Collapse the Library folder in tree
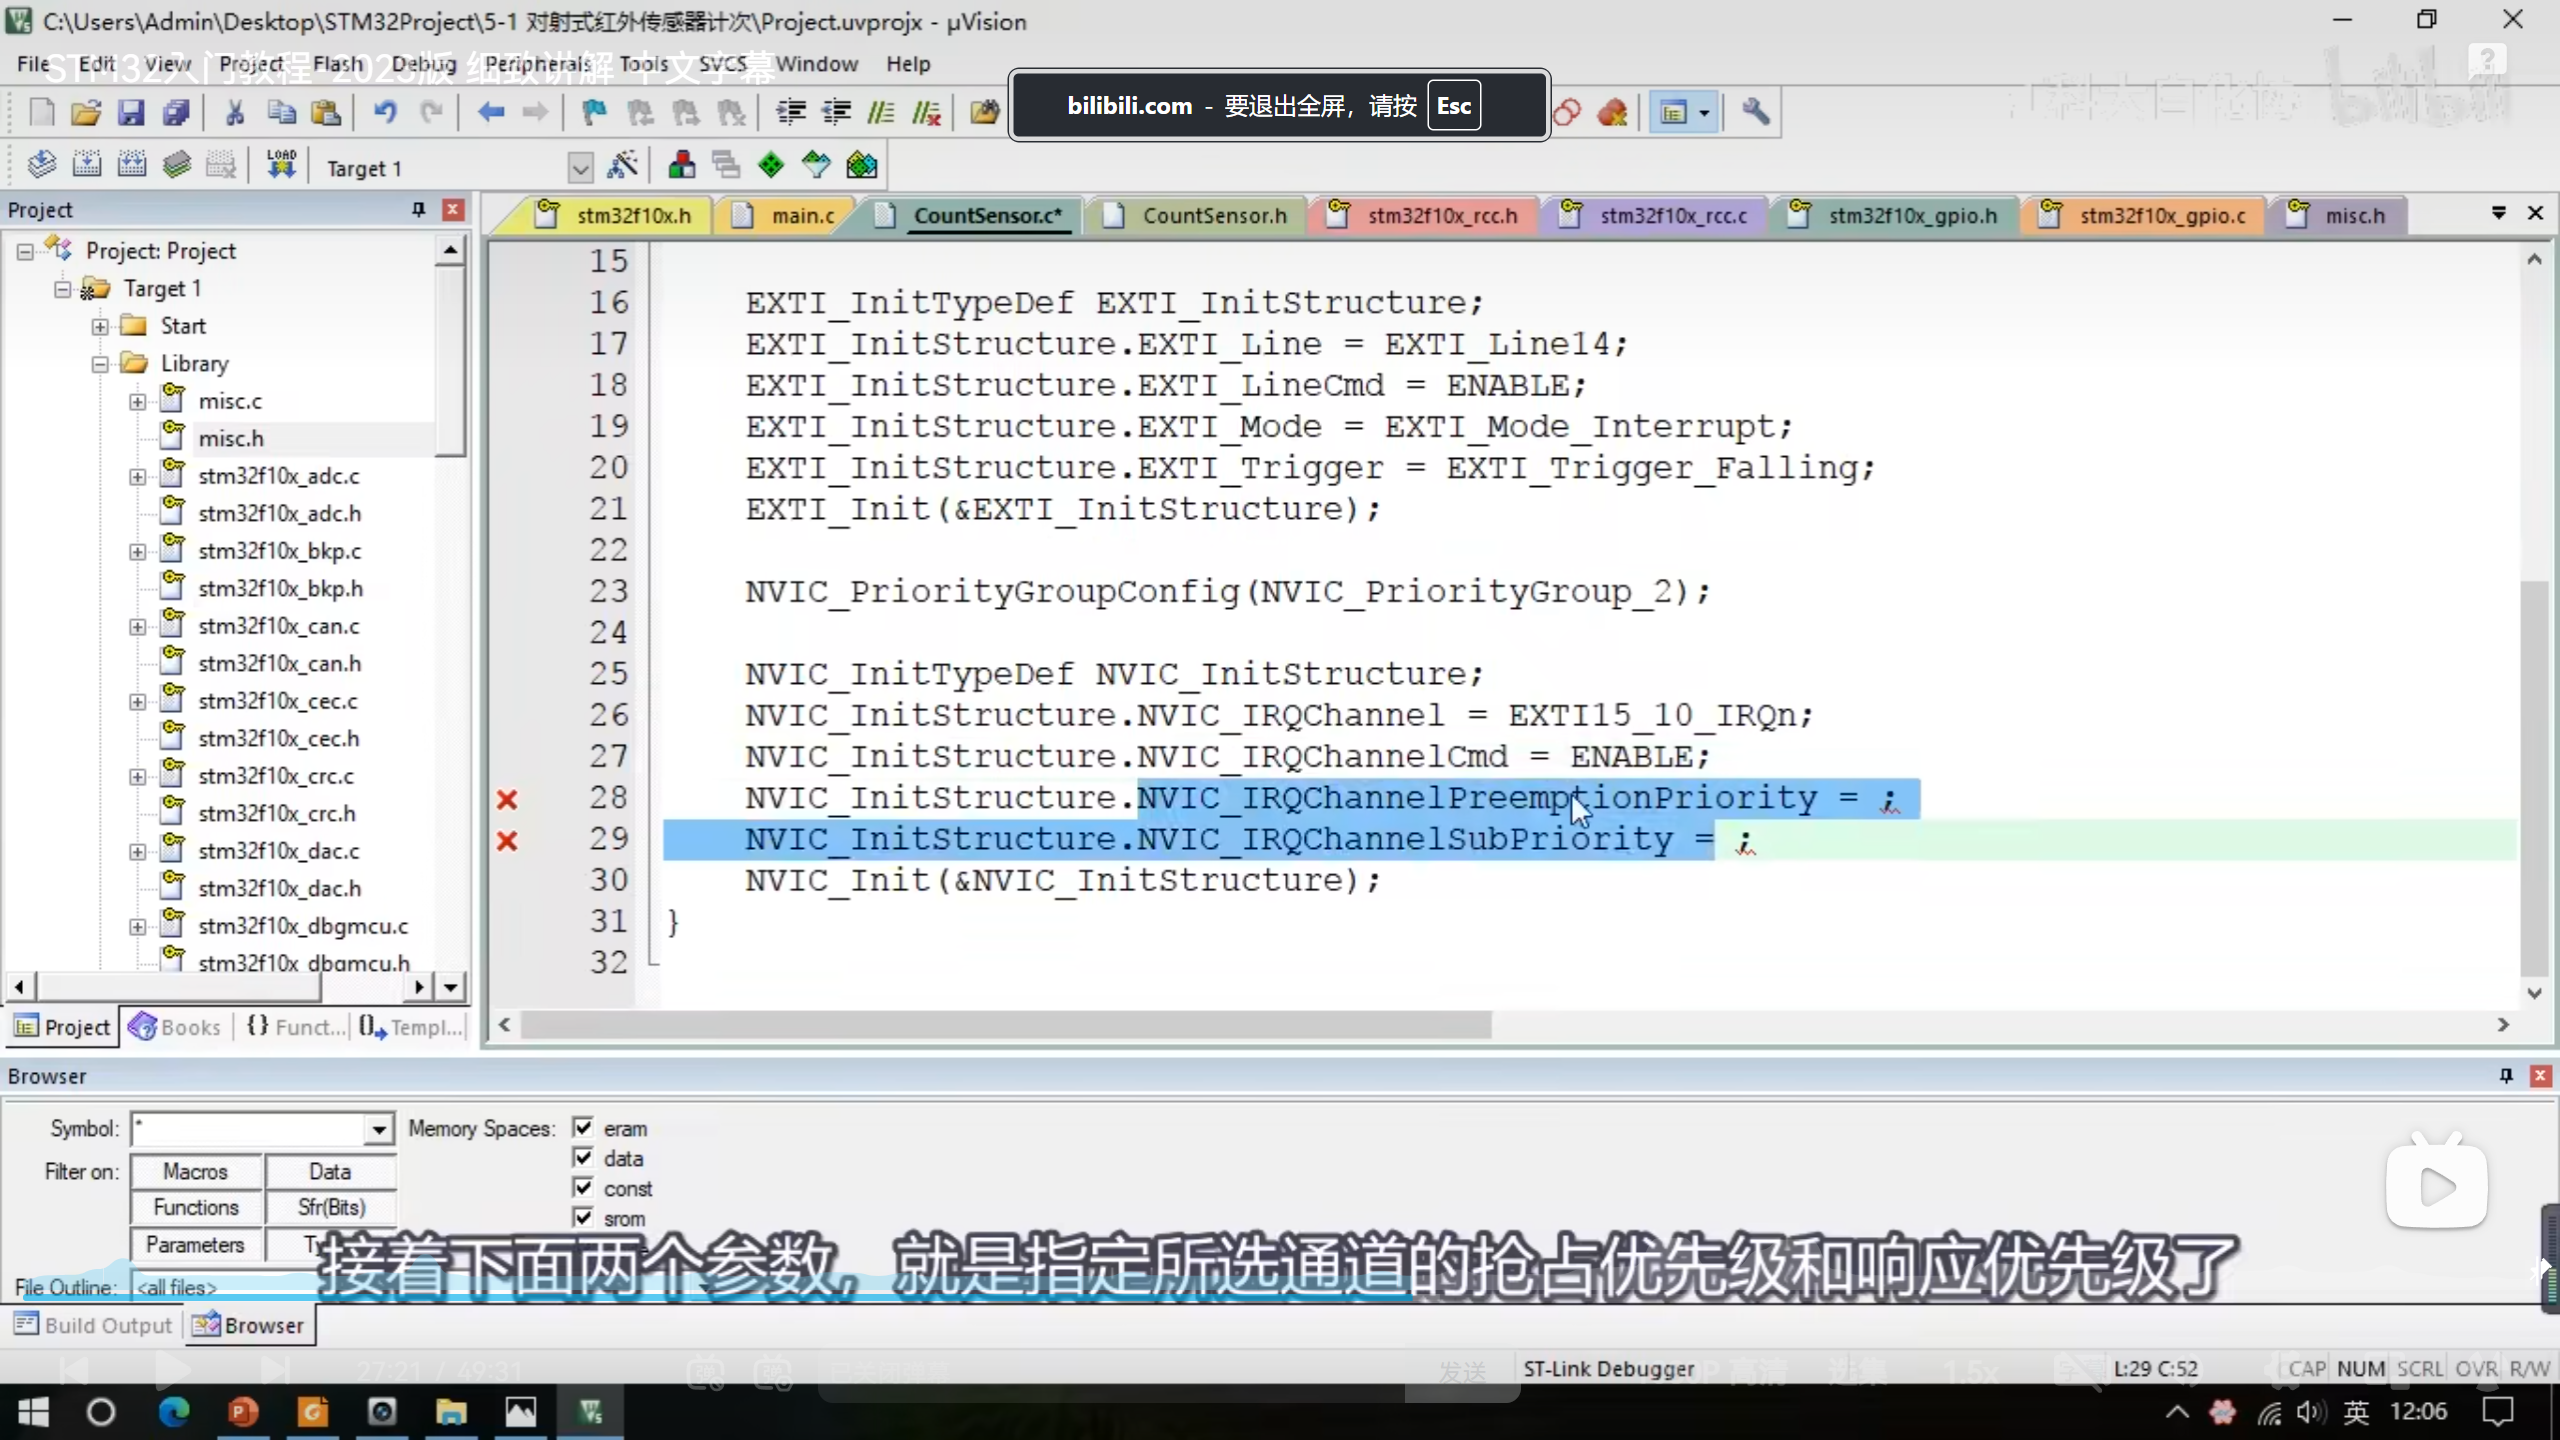The image size is (2560, 1440). (x=100, y=364)
